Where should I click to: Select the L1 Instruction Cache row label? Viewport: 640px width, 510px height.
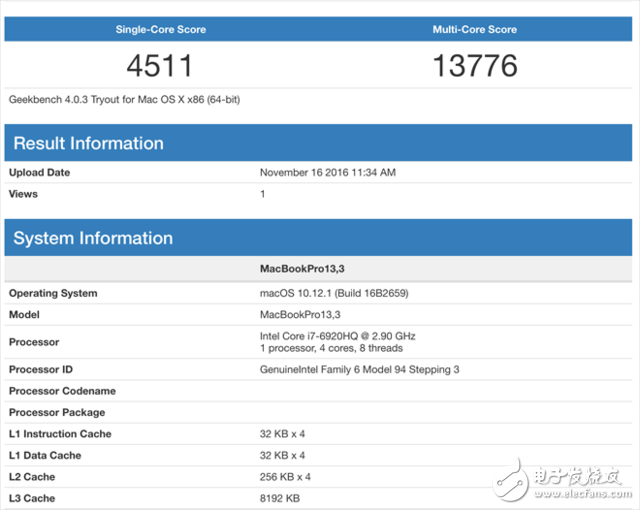tap(60, 434)
